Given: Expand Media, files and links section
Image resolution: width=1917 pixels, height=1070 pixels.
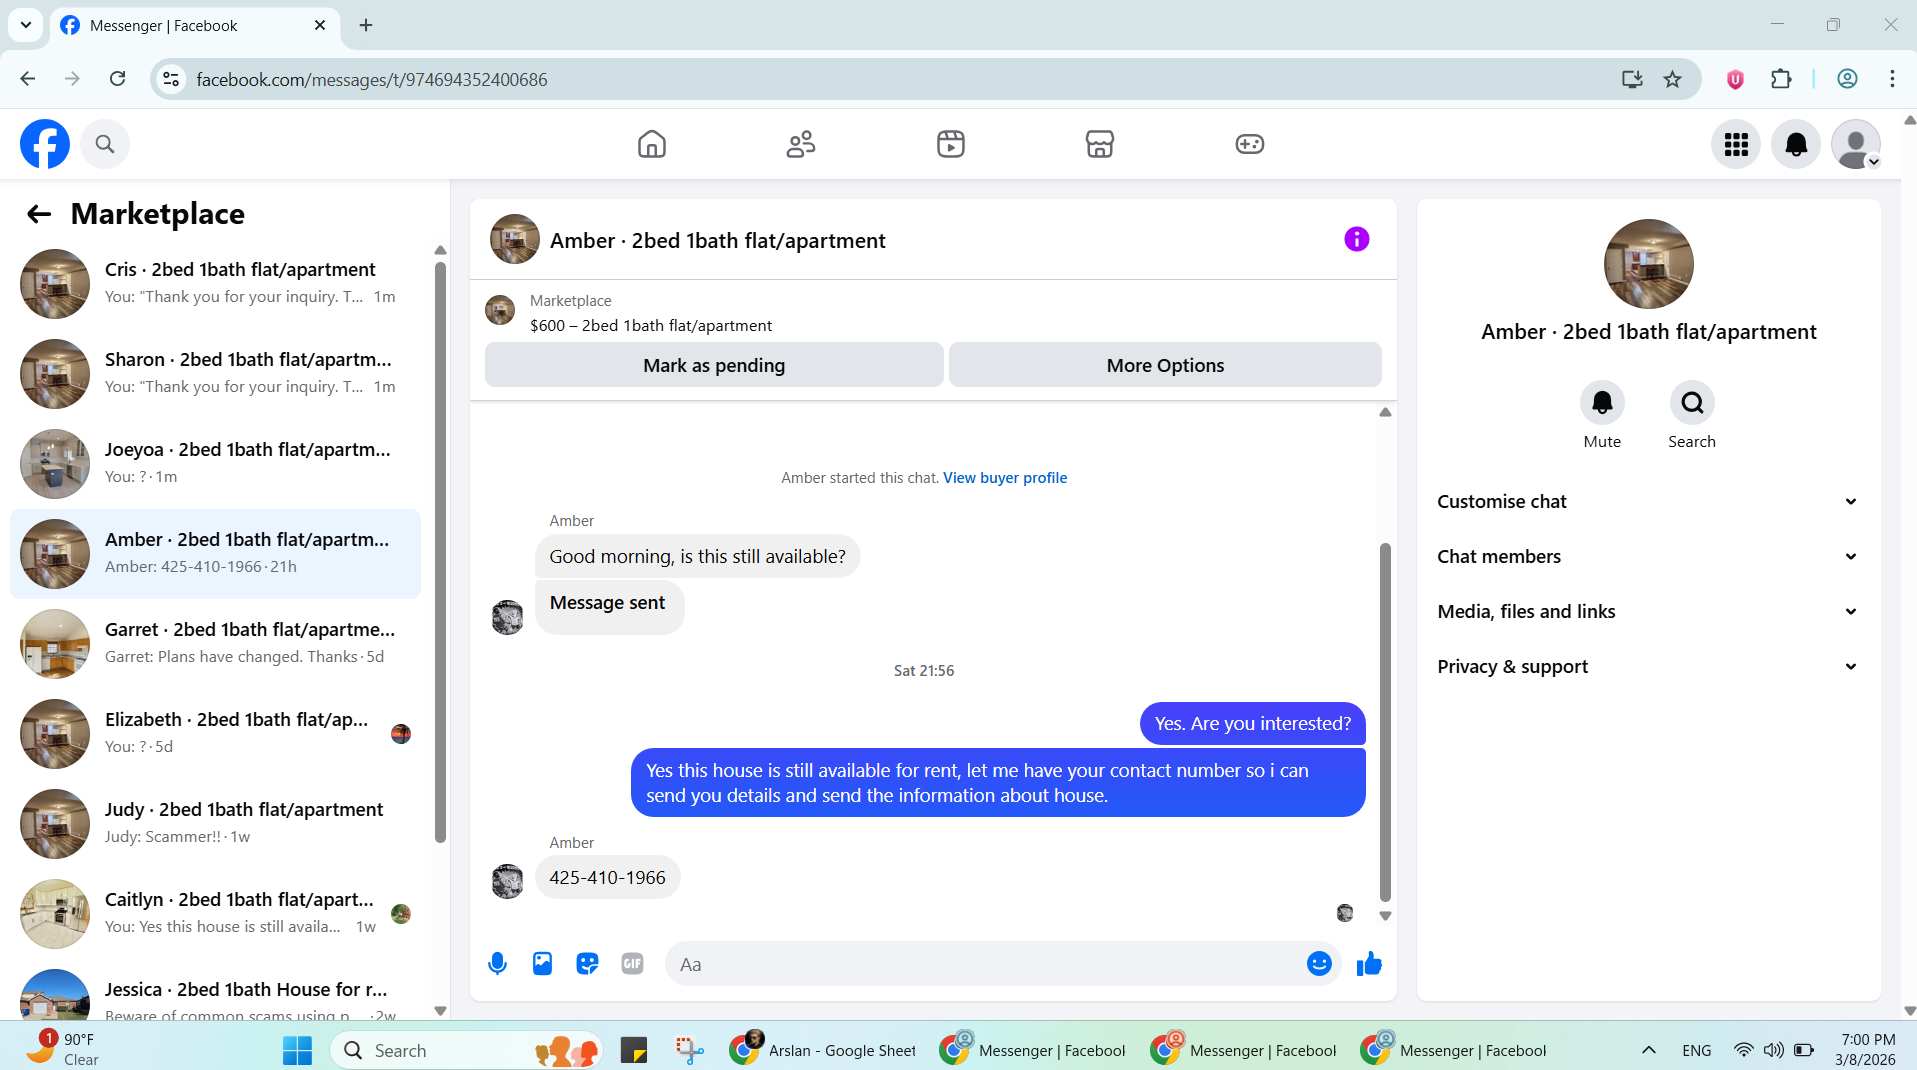Looking at the screenshot, I should (1648, 612).
